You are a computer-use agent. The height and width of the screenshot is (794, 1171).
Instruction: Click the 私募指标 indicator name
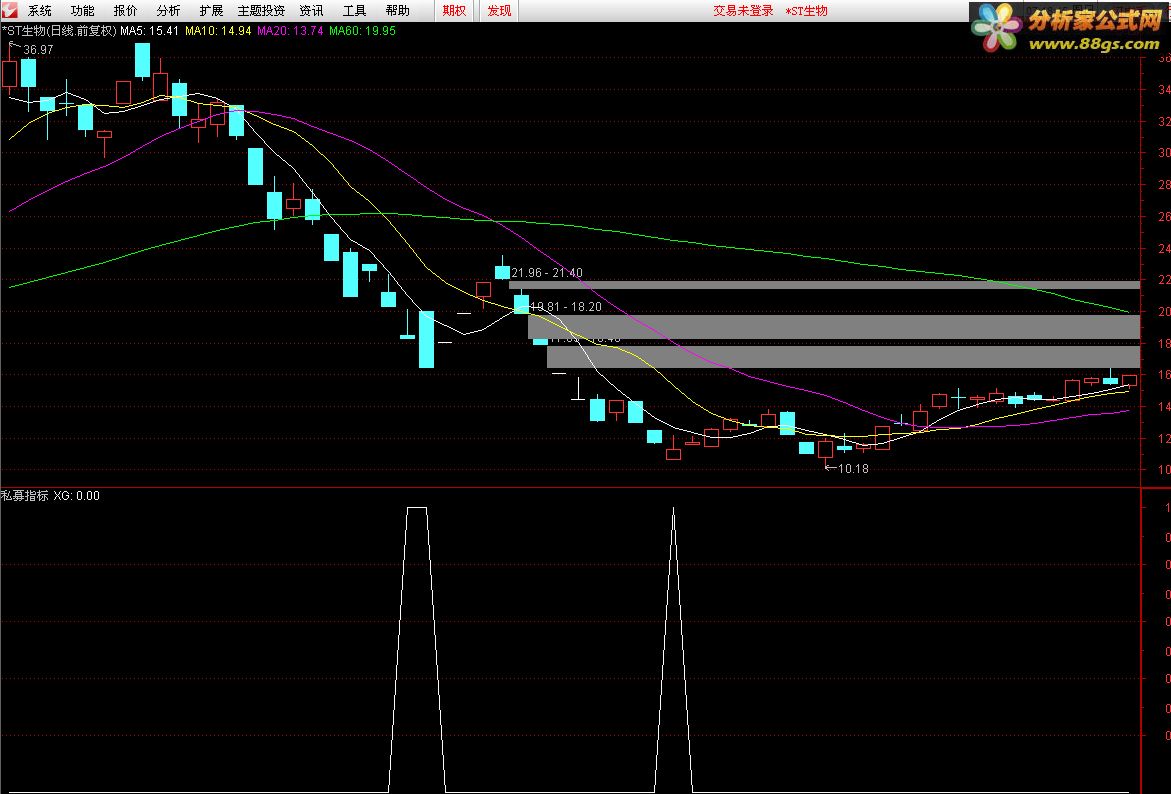(x=25, y=495)
